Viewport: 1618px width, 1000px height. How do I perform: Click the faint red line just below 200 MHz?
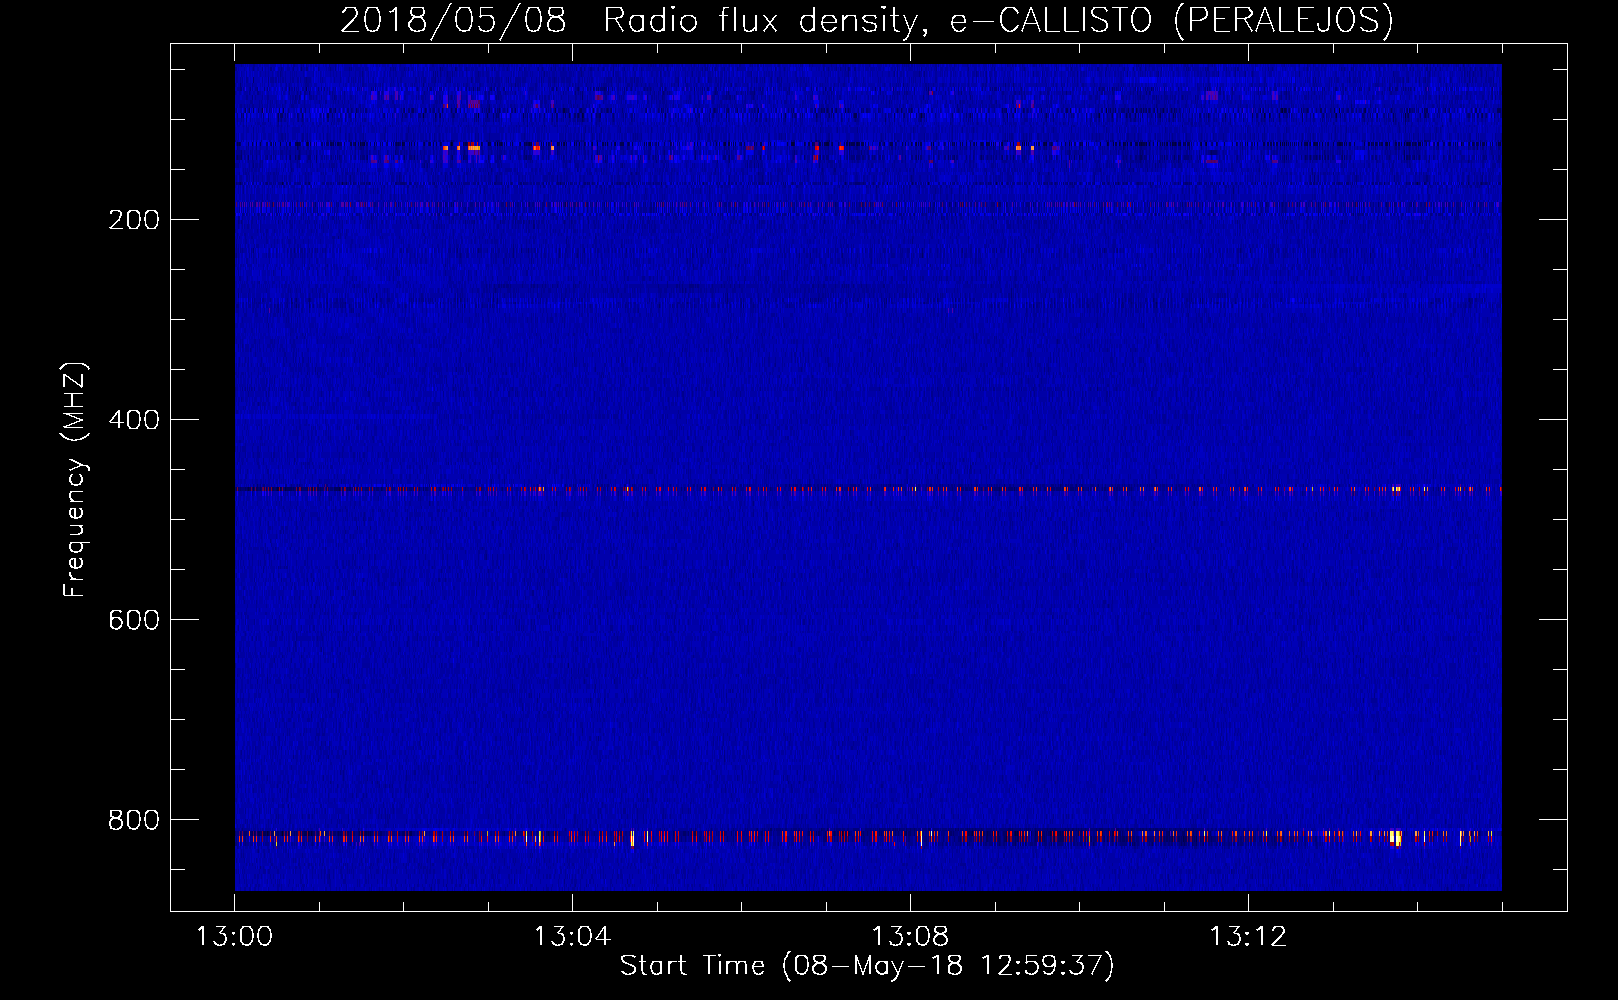pos(868,205)
